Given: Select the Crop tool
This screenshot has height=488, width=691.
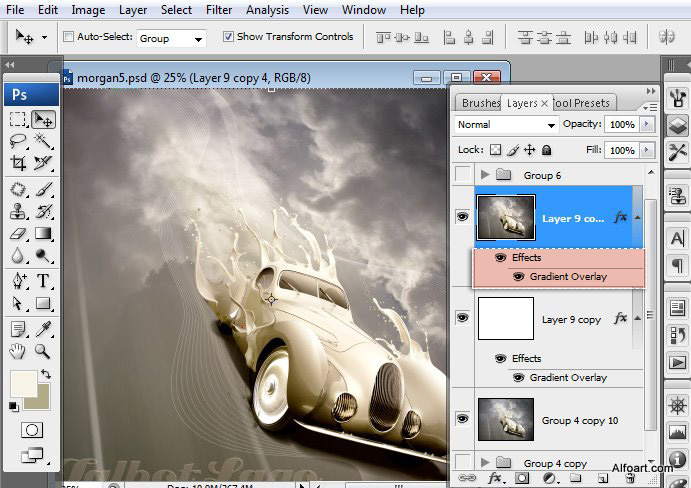Looking at the screenshot, I should (18, 163).
